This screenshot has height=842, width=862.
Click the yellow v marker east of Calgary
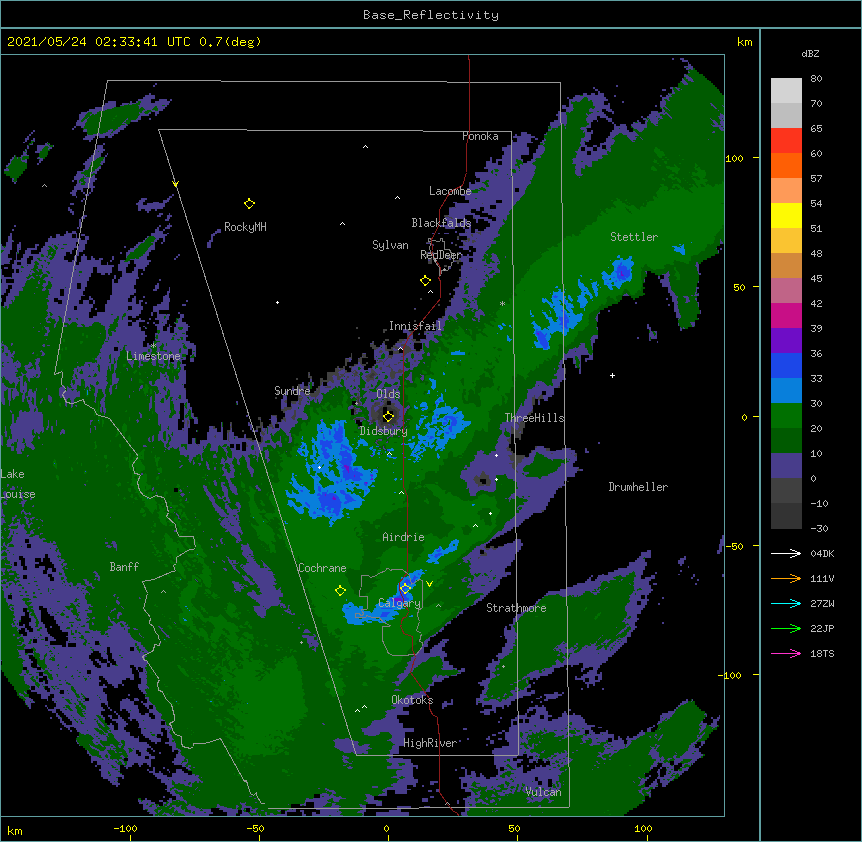429,584
